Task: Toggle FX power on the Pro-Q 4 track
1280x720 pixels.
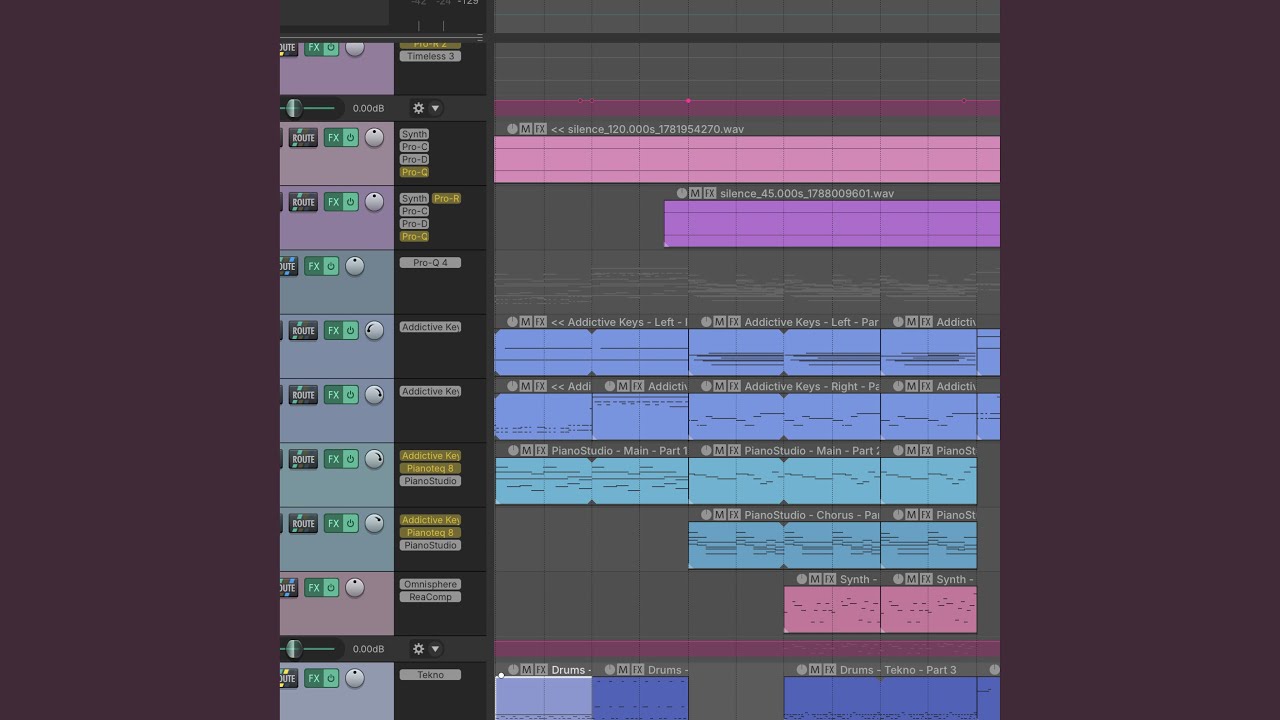Action: 331,266
